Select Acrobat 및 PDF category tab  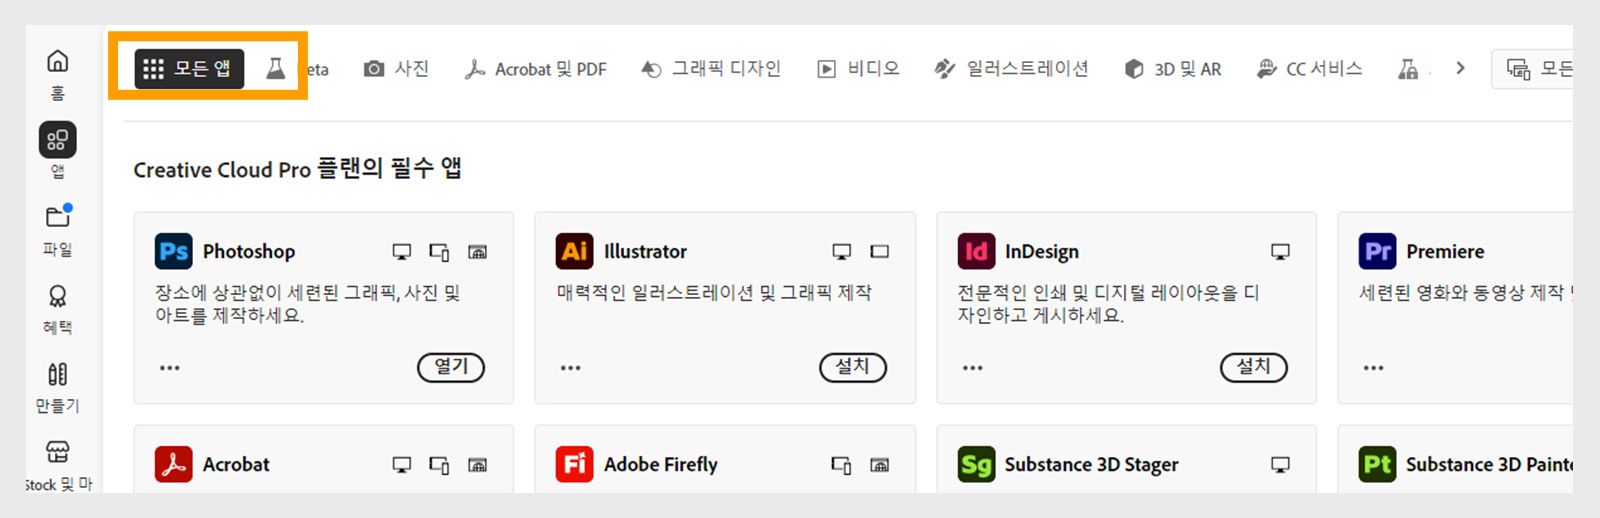(536, 69)
